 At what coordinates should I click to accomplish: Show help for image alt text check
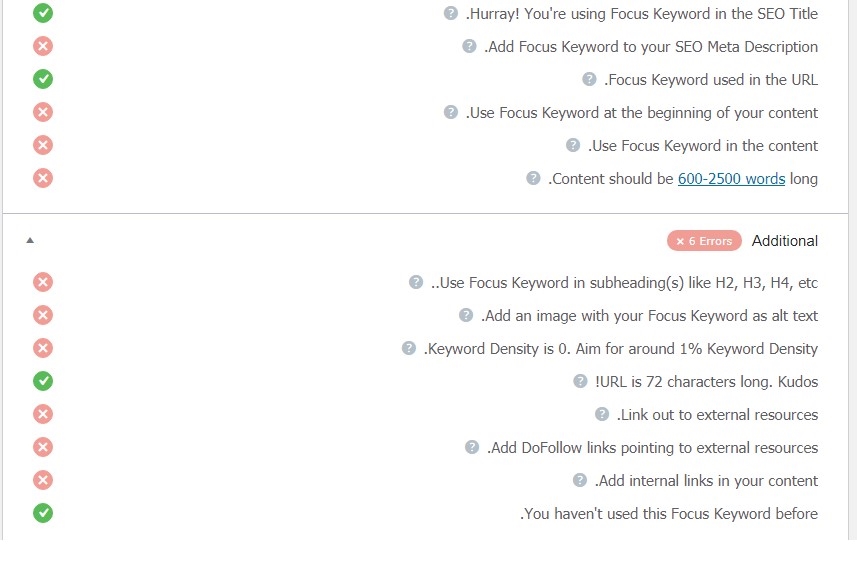pyautogui.click(x=466, y=316)
